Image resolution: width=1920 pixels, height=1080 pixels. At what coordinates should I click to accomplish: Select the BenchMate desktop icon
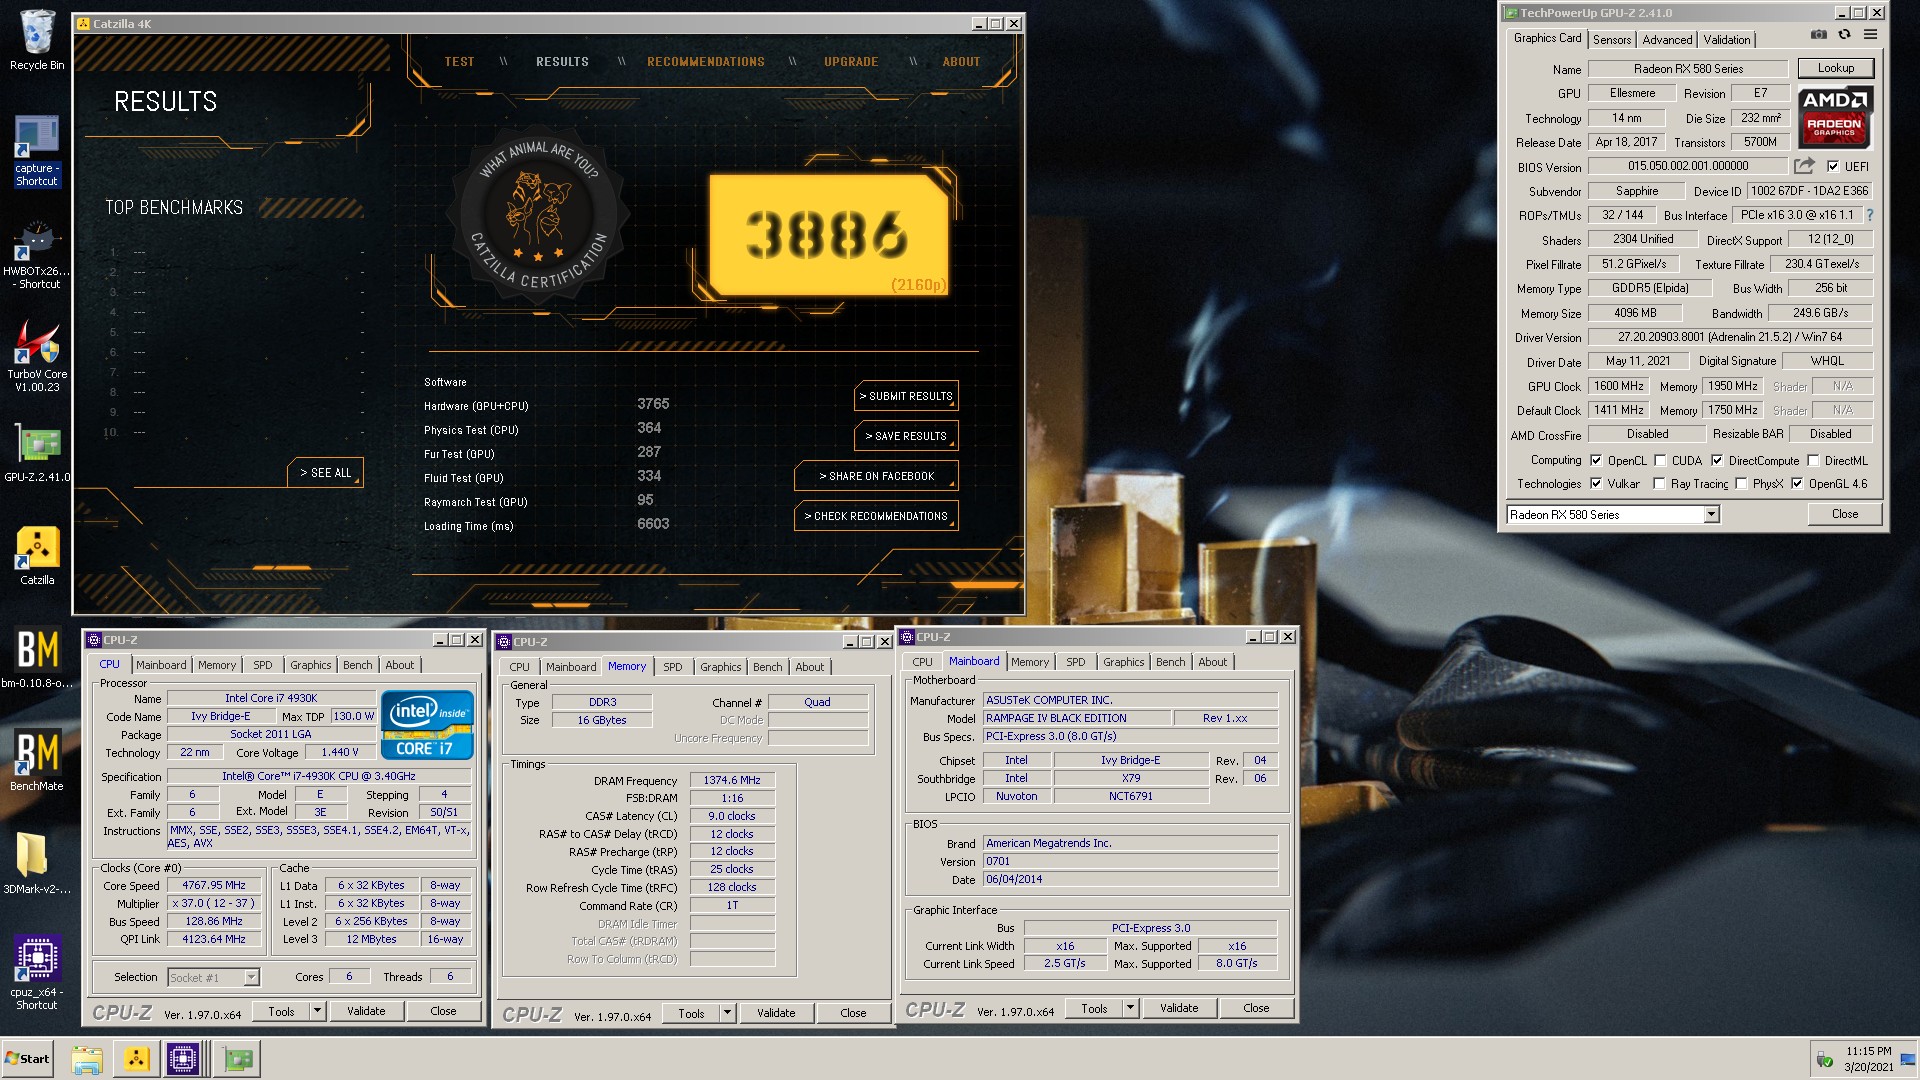click(x=37, y=760)
